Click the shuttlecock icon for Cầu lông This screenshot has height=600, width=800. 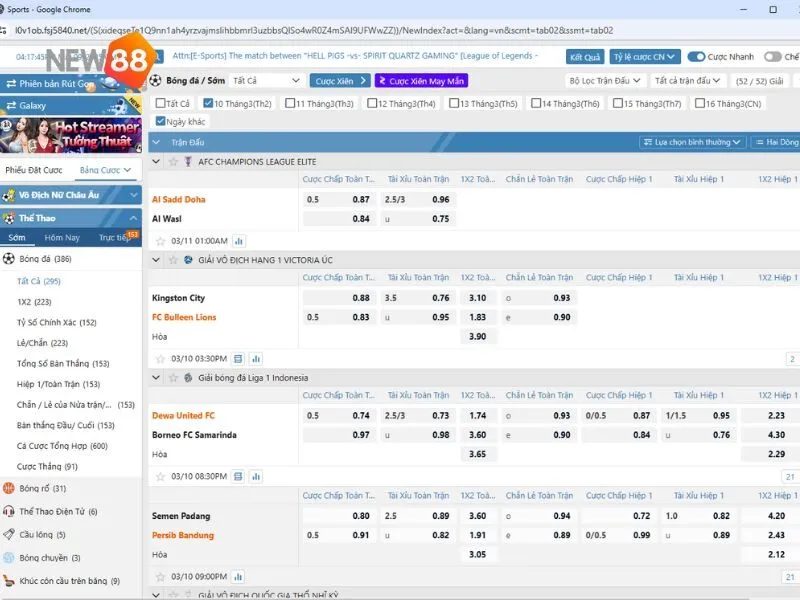9,535
